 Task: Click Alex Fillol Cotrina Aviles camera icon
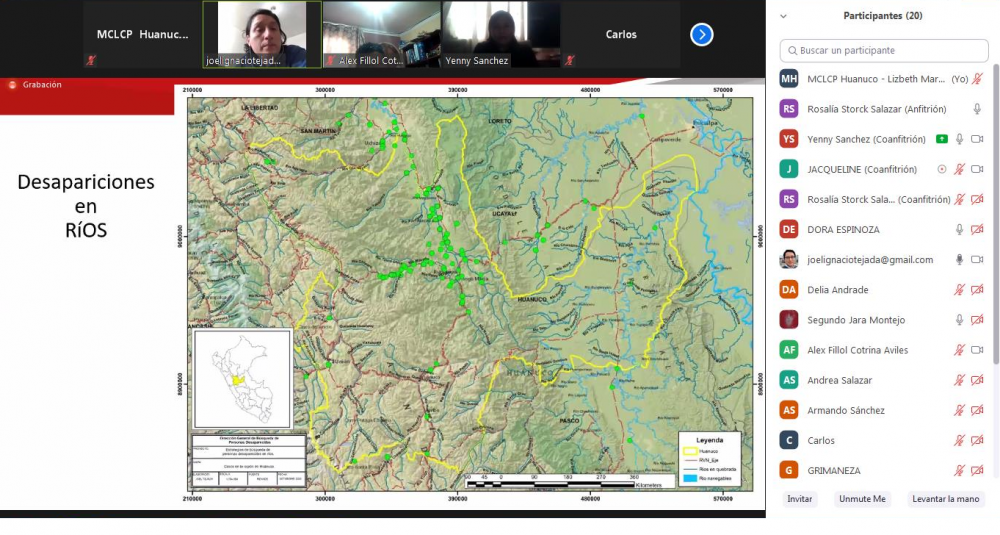click(977, 350)
